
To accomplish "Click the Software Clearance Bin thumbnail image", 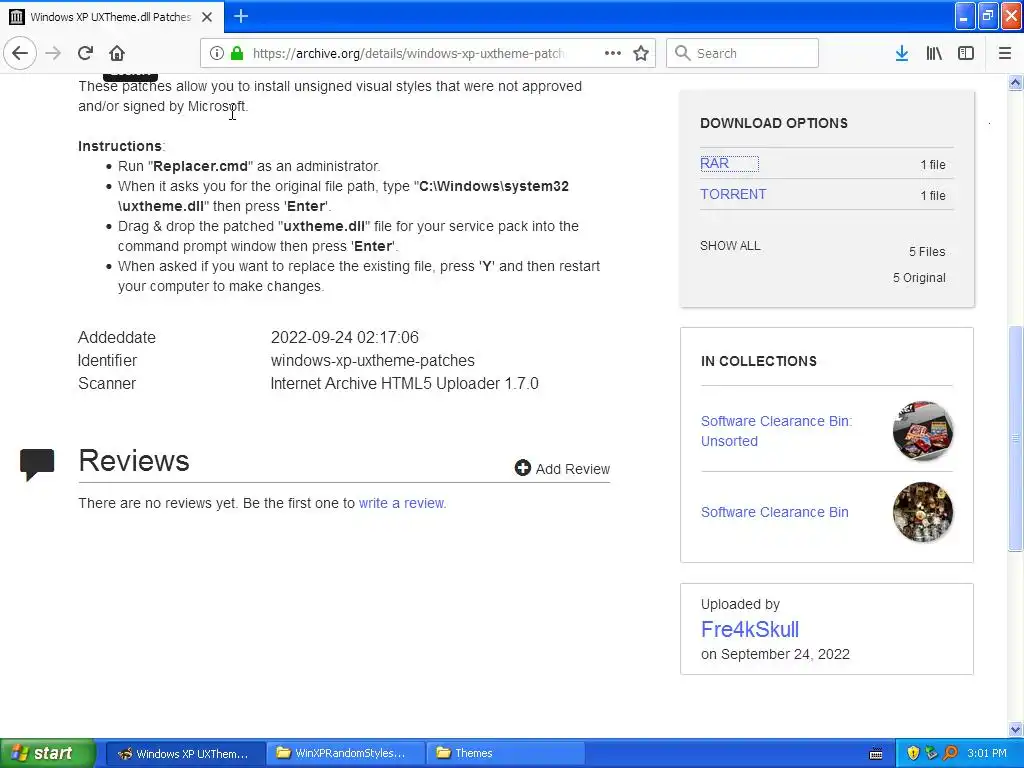I will click(923, 512).
